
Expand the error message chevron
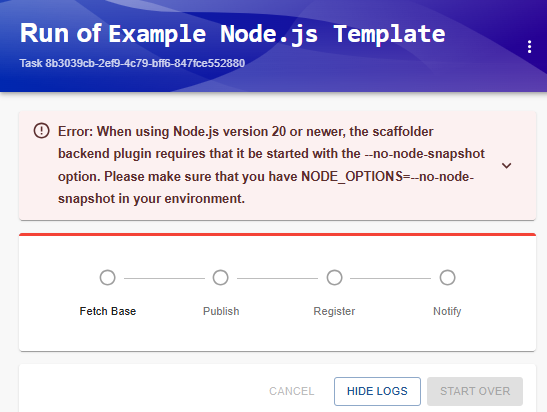tap(507, 165)
